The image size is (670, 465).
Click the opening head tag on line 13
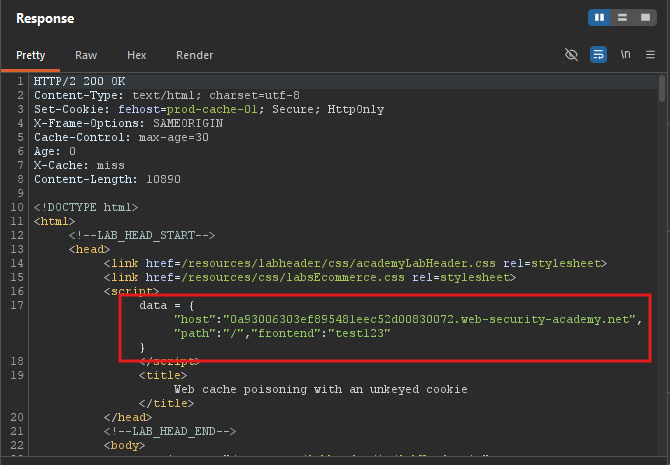[x=89, y=249]
